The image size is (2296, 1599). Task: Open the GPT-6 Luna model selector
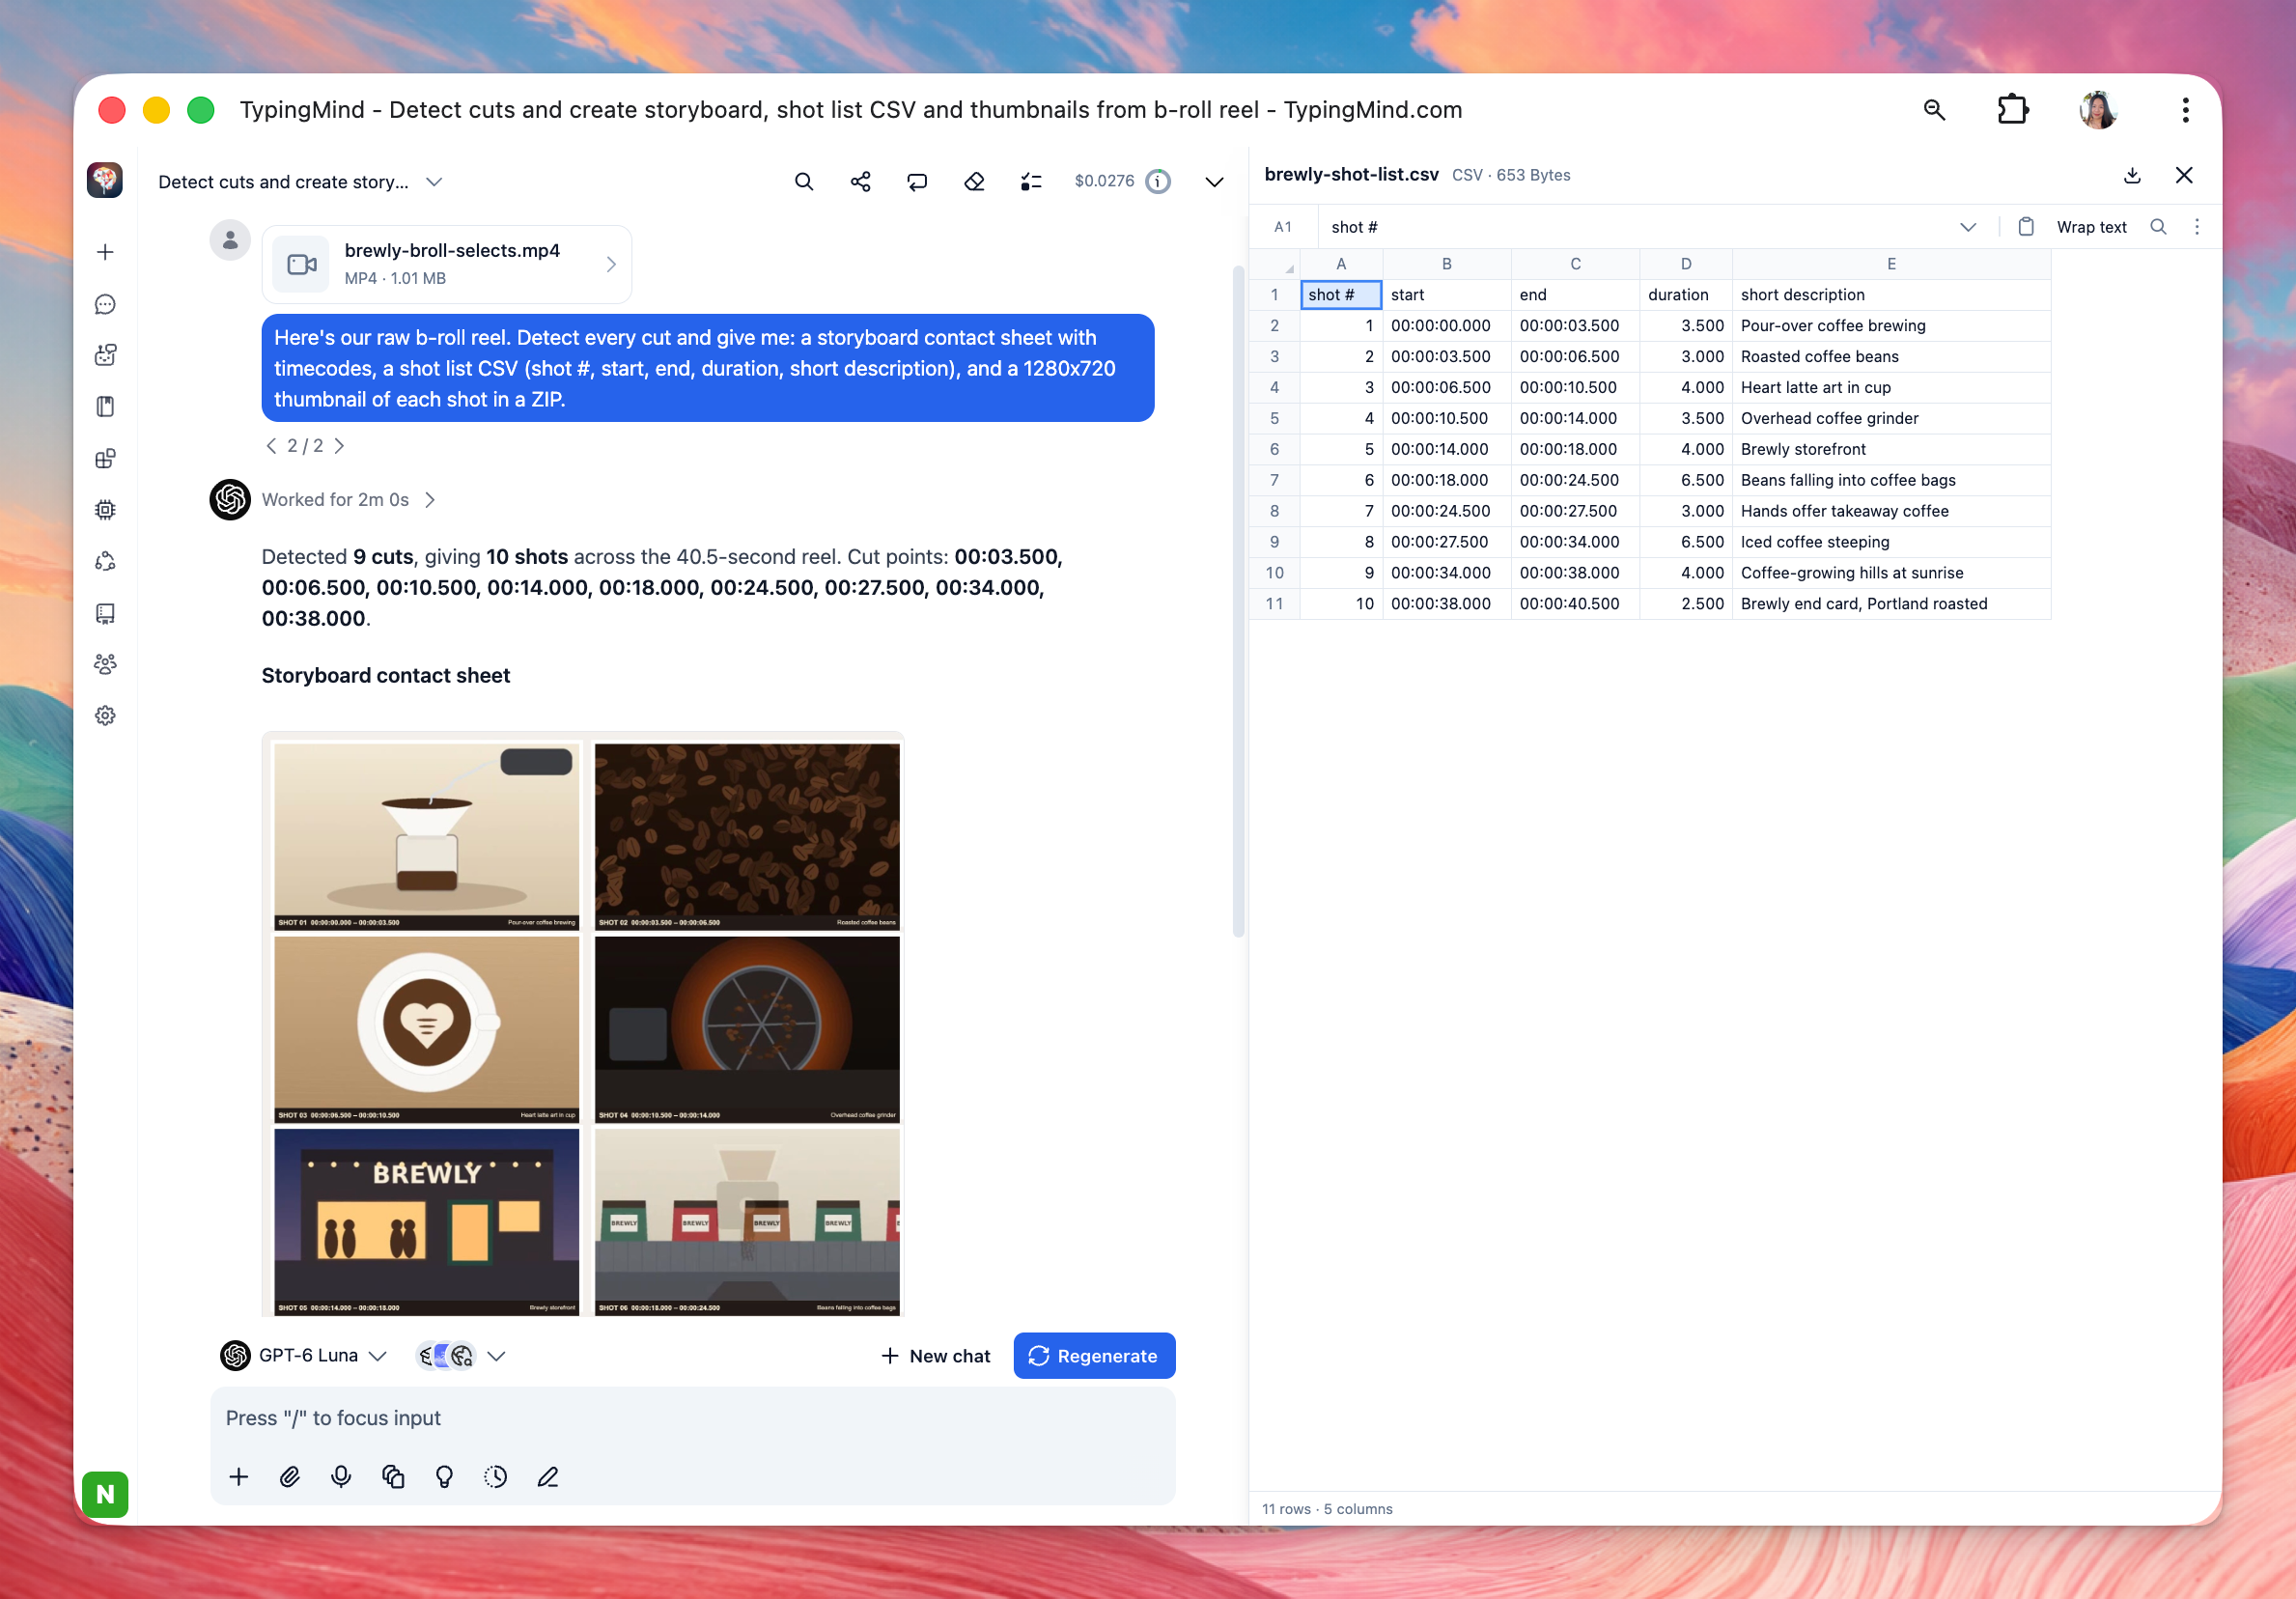click(x=303, y=1355)
